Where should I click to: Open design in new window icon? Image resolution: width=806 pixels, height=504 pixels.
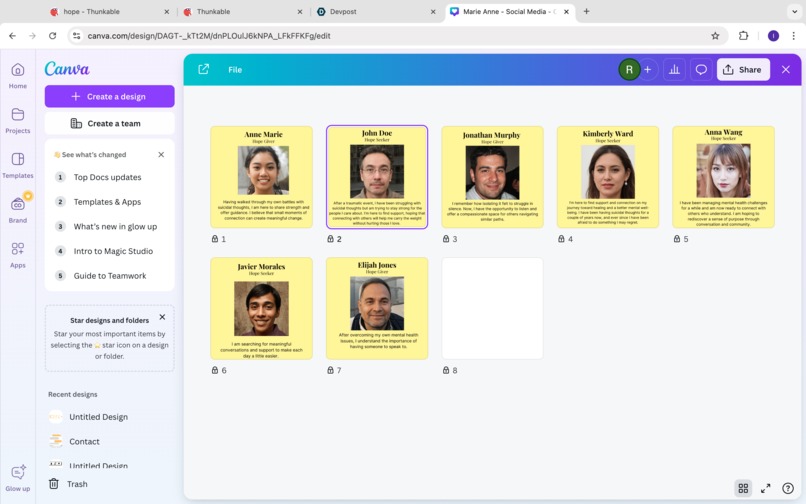coord(204,69)
